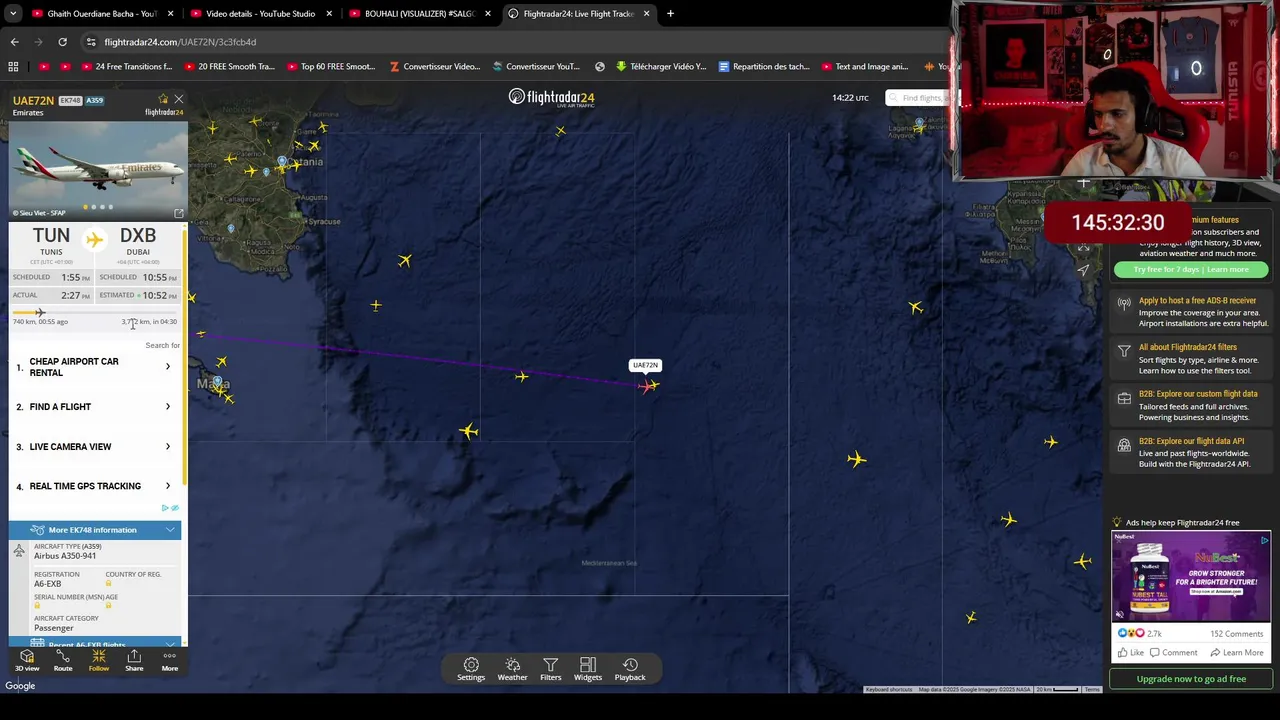This screenshot has width=1280, height=720.
Task: Open aircraft photo in external link
Action: coord(179,213)
